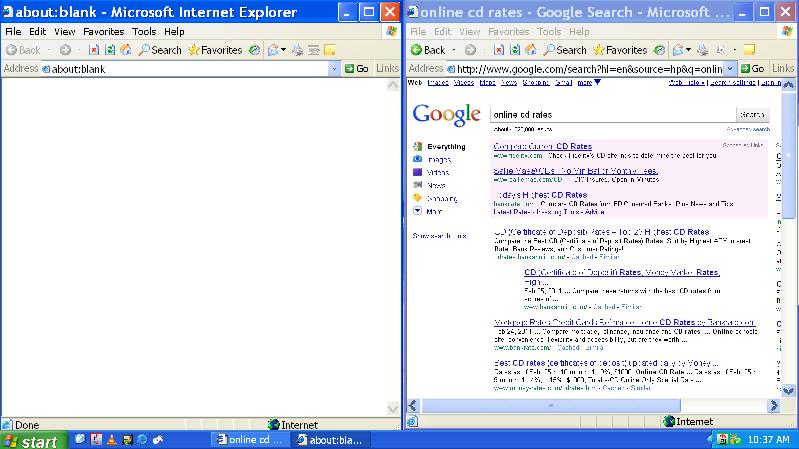799x449 pixels.
Task: Expand Mail dropdown arrow in the about:blank window
Action: [283, 50]
